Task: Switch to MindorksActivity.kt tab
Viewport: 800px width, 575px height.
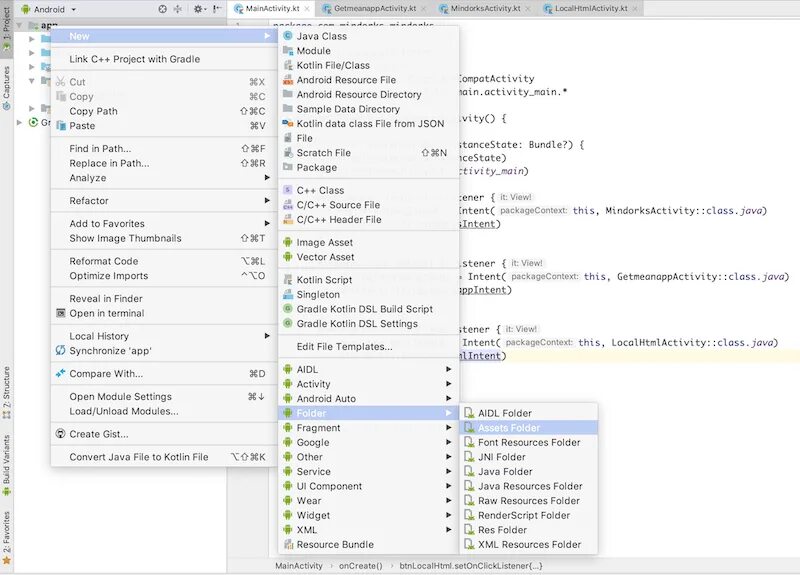Action: click(x=485, y=8)
